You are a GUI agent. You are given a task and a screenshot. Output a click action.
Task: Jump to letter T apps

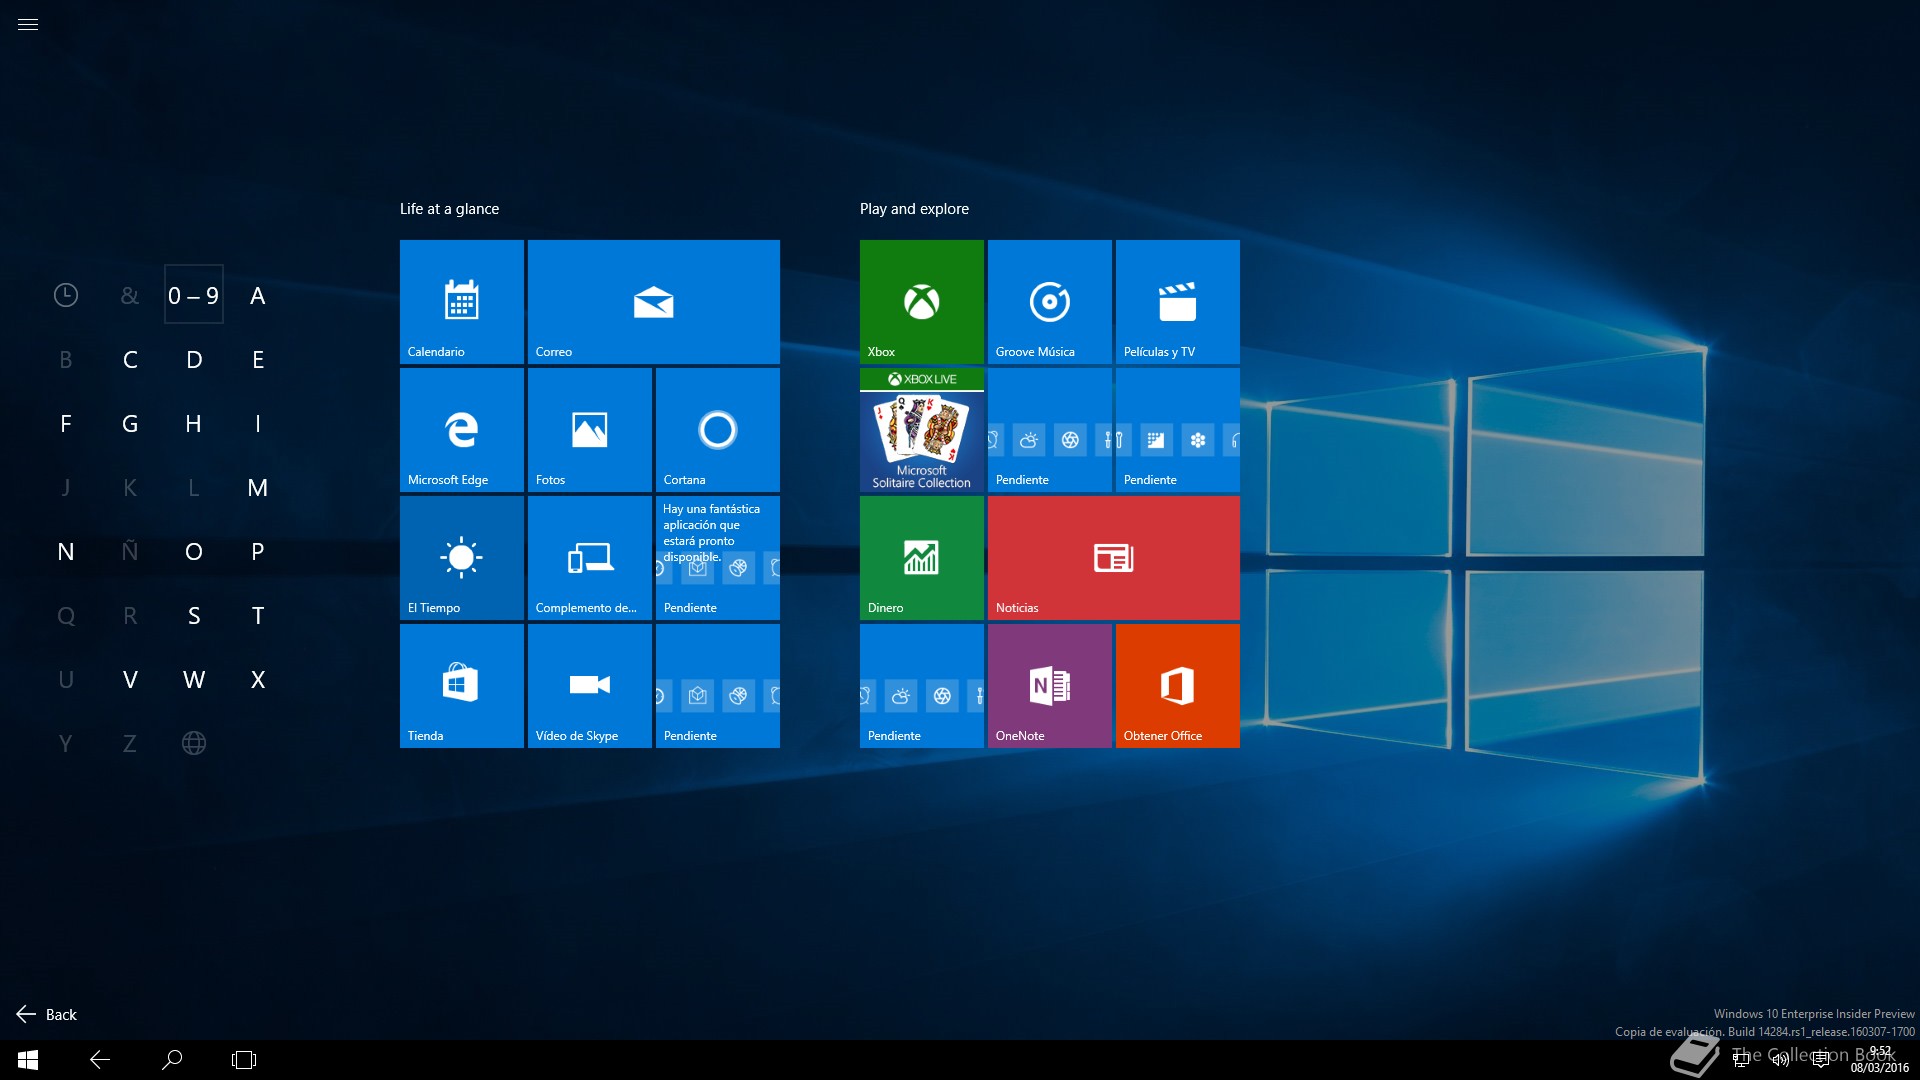pos(258,615)
